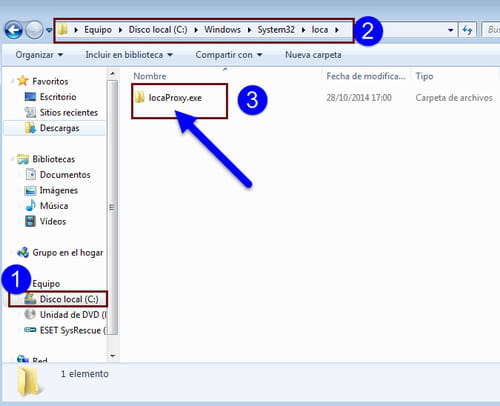
Task: Open the Compartir con dropdown
Action: pyautogui.click(x=229, y=55)
